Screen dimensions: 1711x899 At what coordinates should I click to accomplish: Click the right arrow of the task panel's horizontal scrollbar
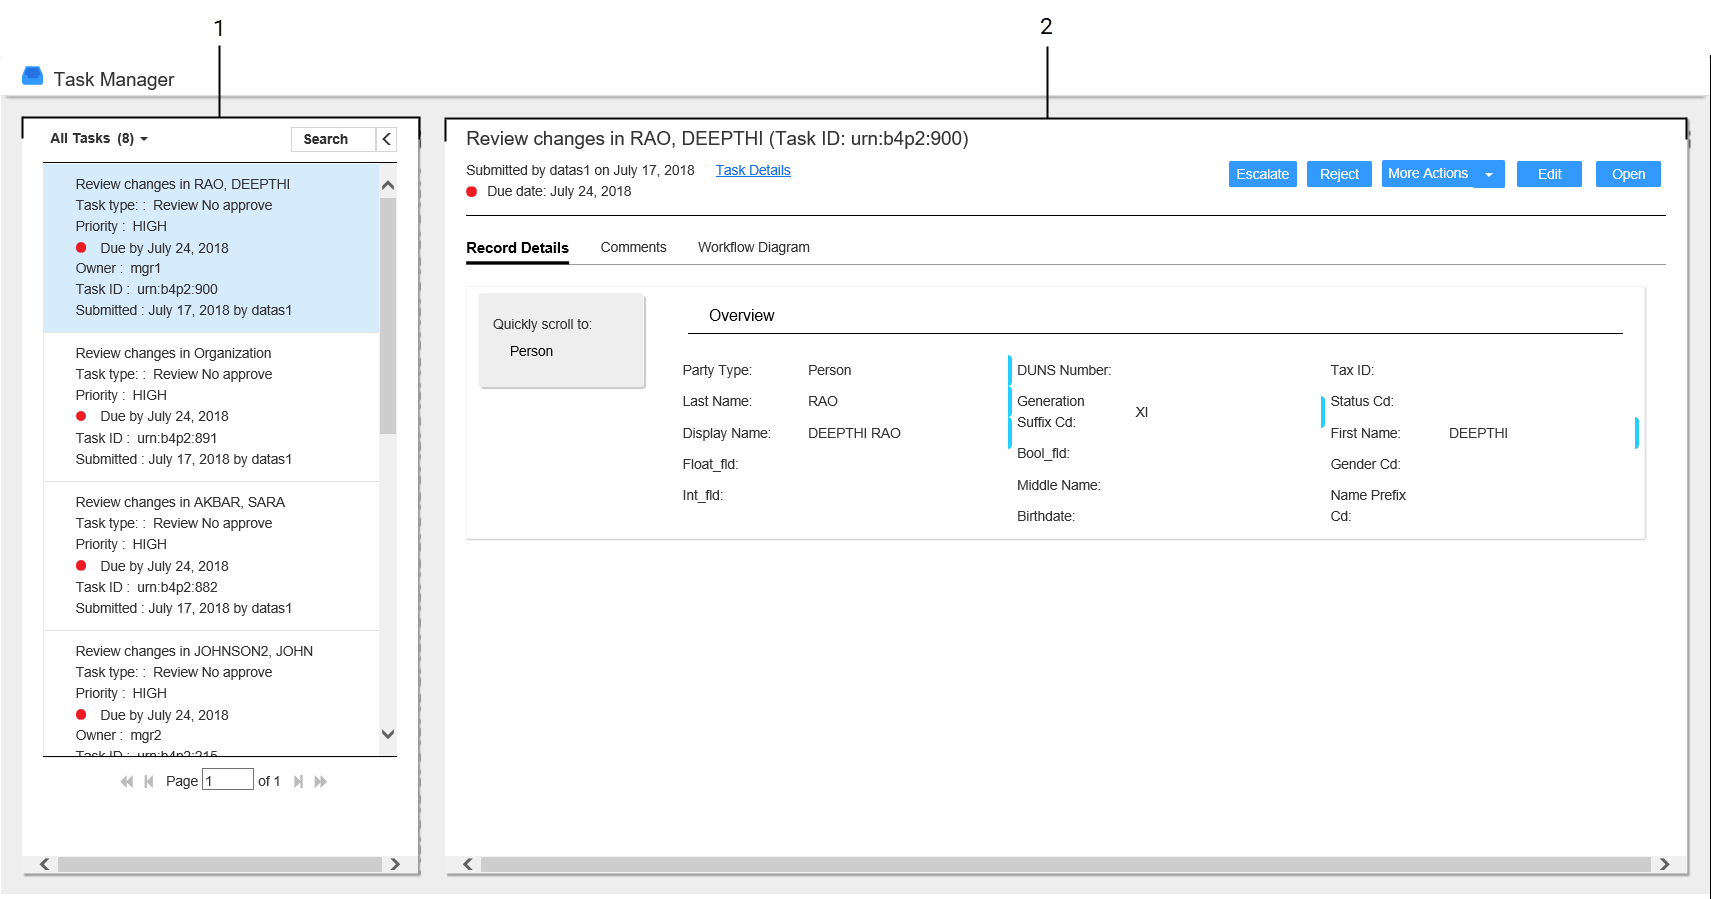tap(395, 864)
